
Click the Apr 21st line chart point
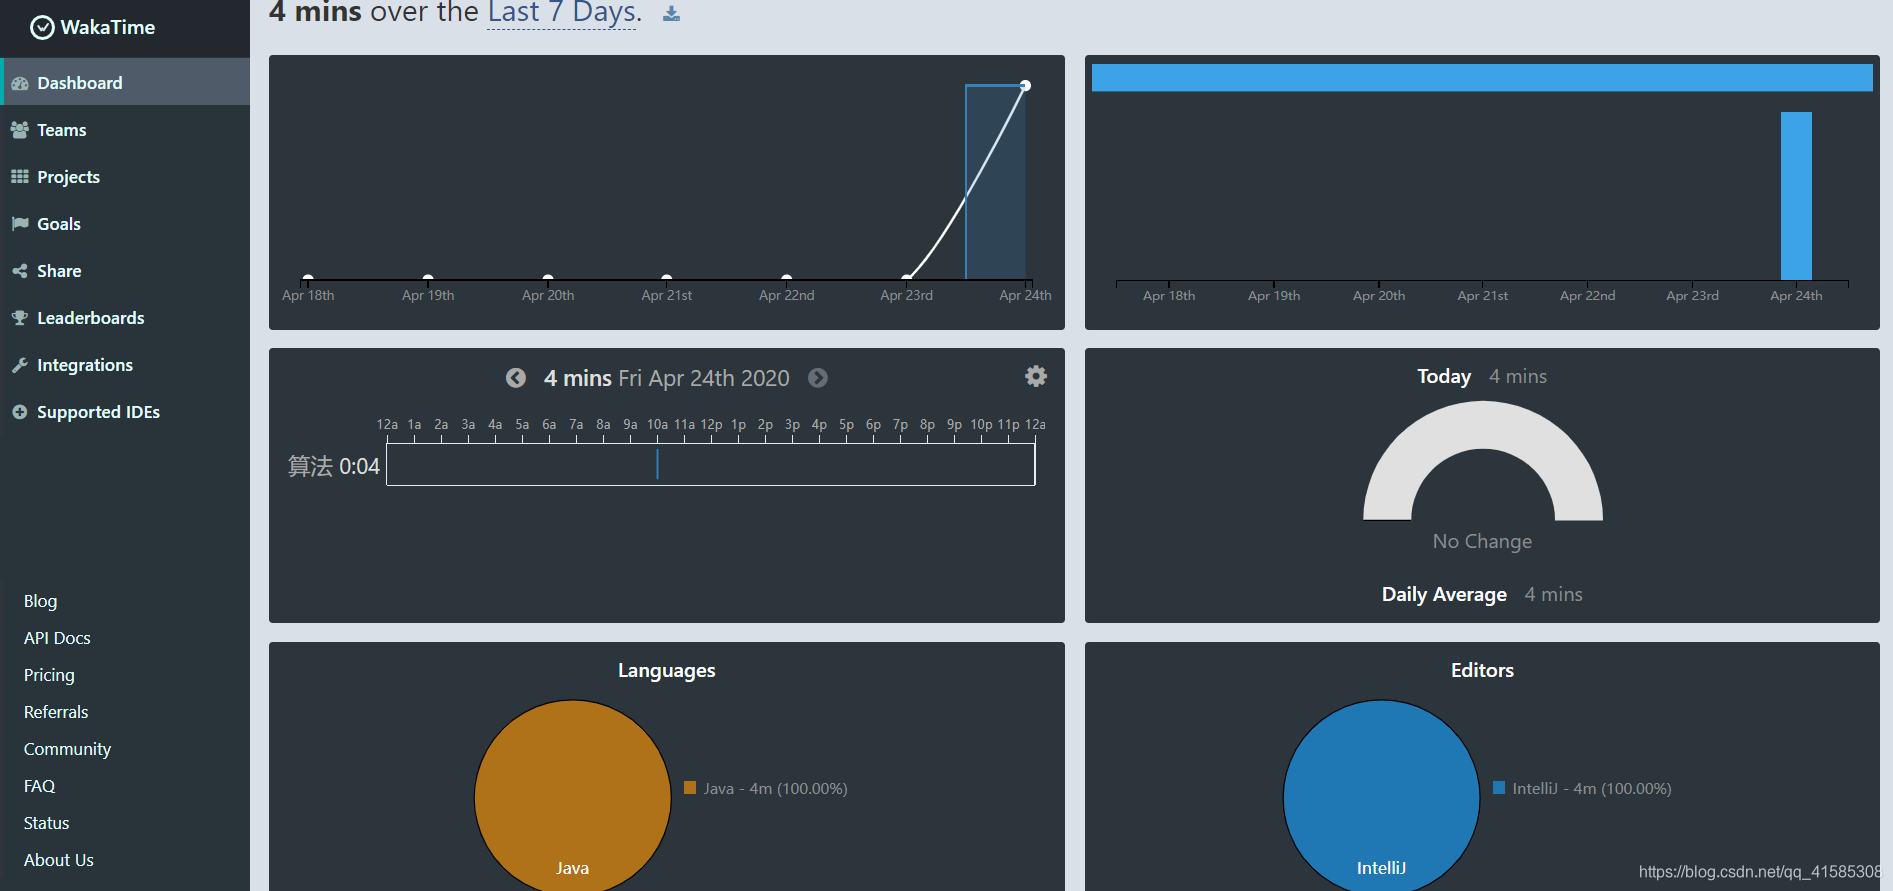pyautogui.click(x=666, y=278)
